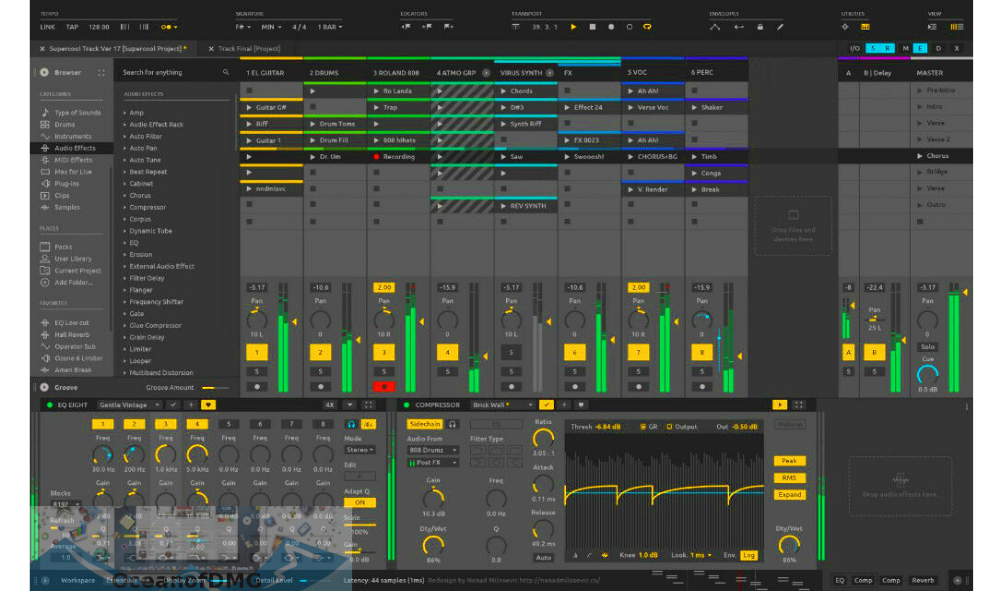Select Instruments category in browser sidebar

[x=72, y=137]
